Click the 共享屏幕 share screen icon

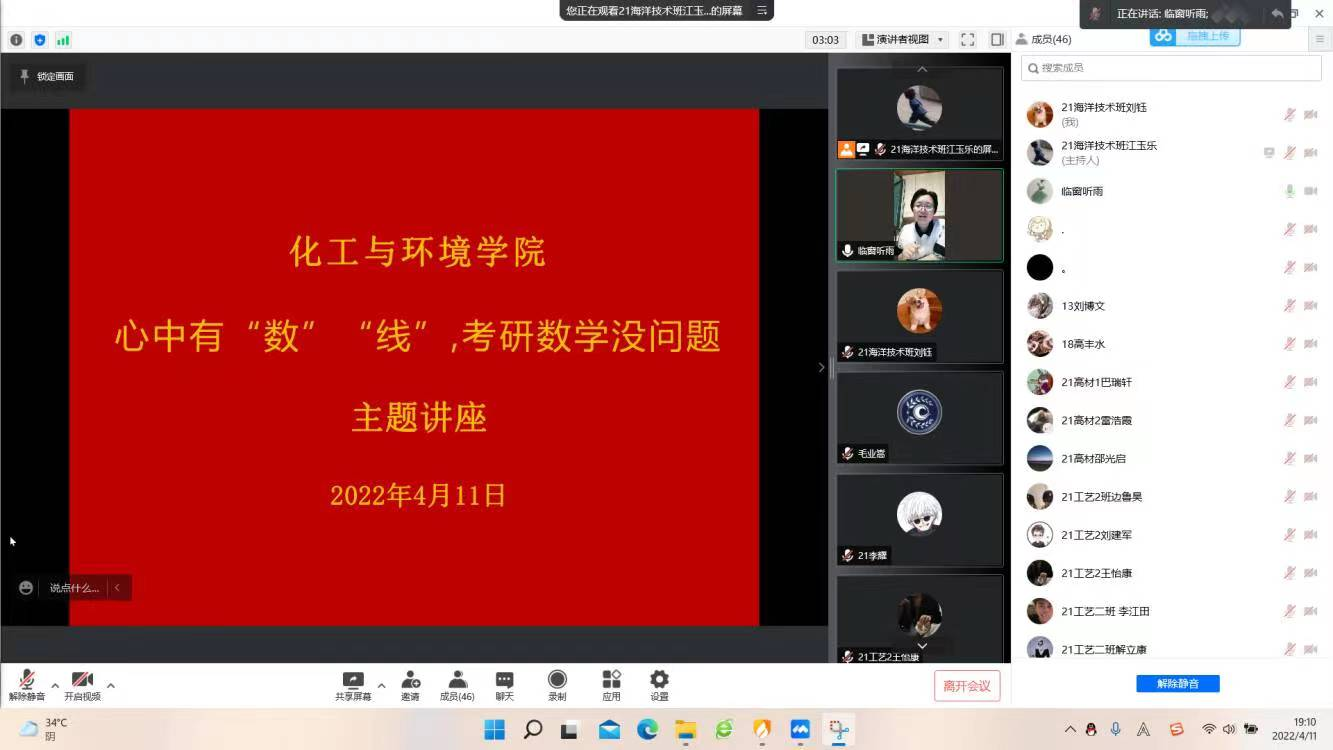pos(353,685)
